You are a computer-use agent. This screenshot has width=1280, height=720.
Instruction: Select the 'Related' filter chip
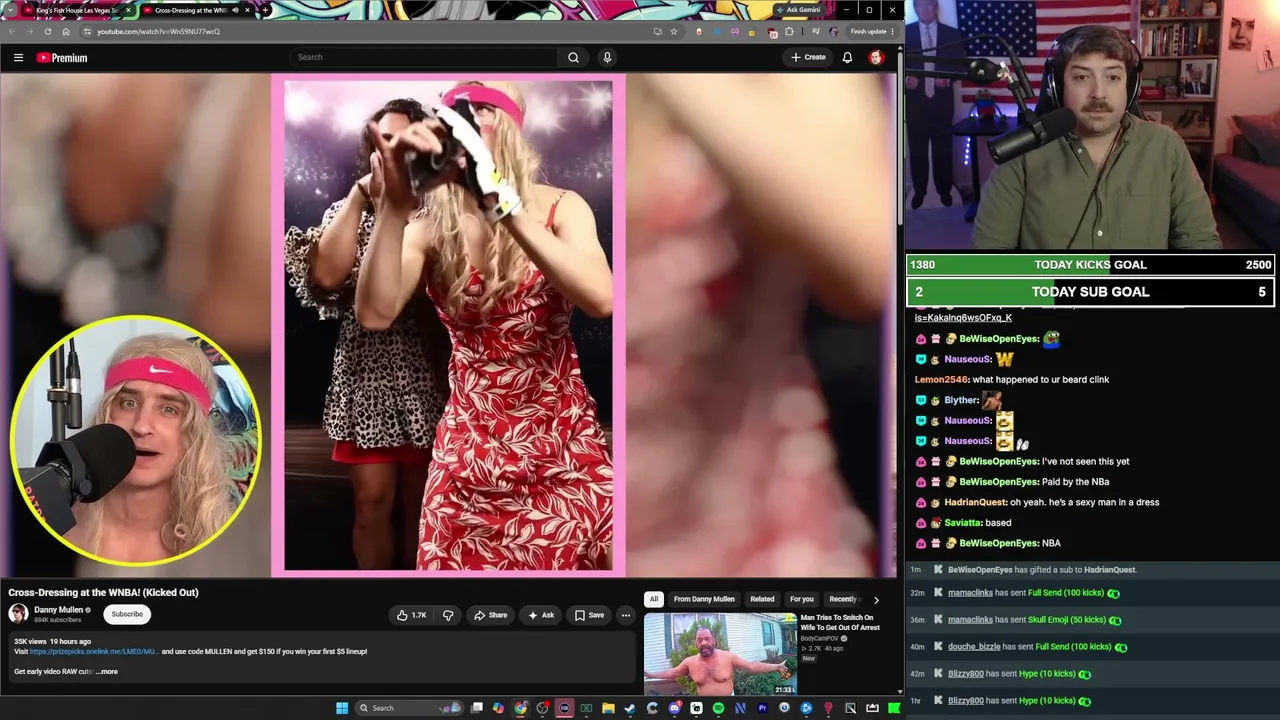762,599
